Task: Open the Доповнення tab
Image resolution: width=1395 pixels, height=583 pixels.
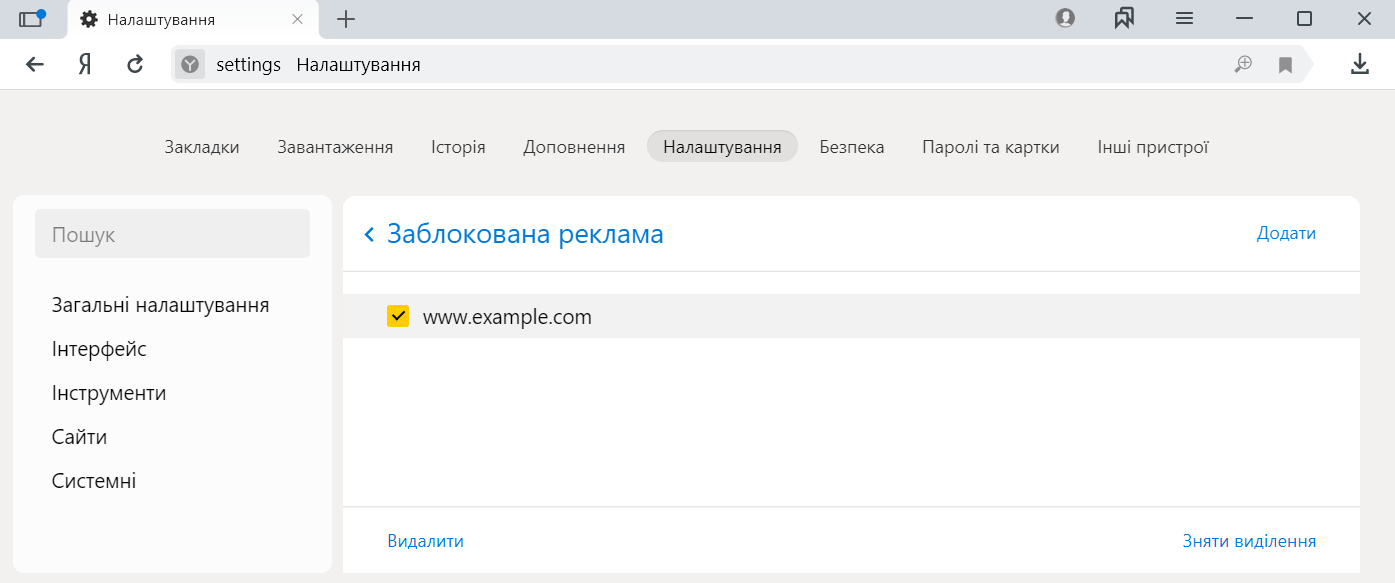Action: 574,147
